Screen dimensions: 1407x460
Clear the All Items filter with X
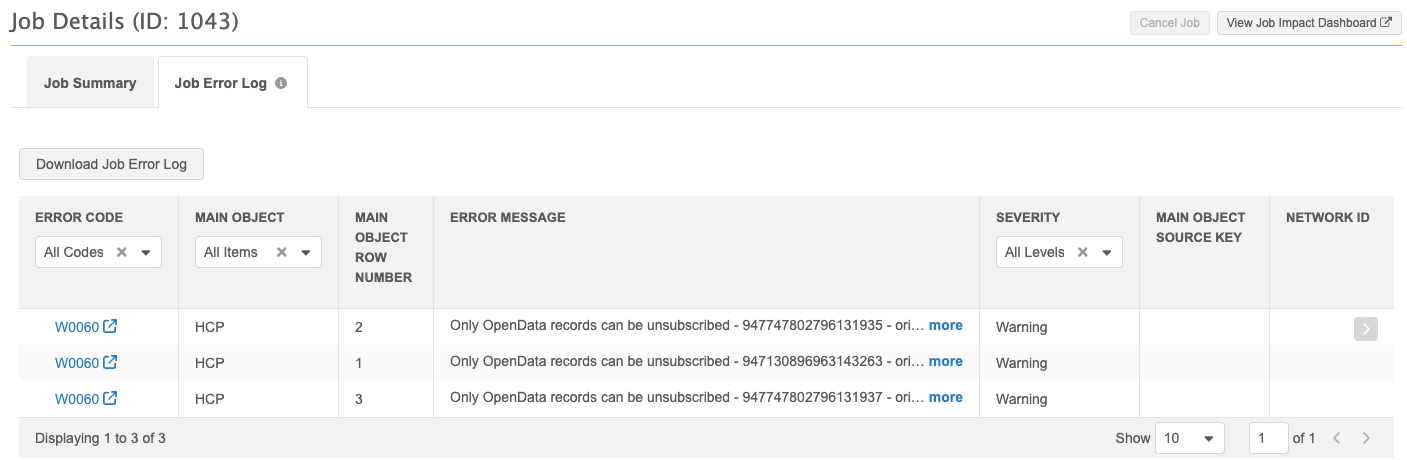point(282,252)
